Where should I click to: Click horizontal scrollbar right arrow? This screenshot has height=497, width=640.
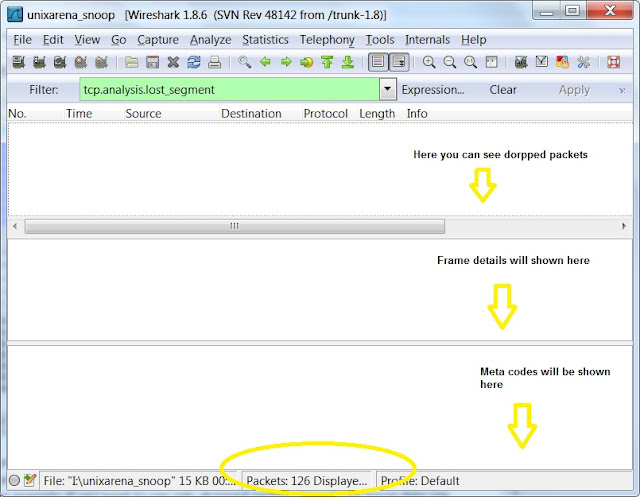coord(624,226)
